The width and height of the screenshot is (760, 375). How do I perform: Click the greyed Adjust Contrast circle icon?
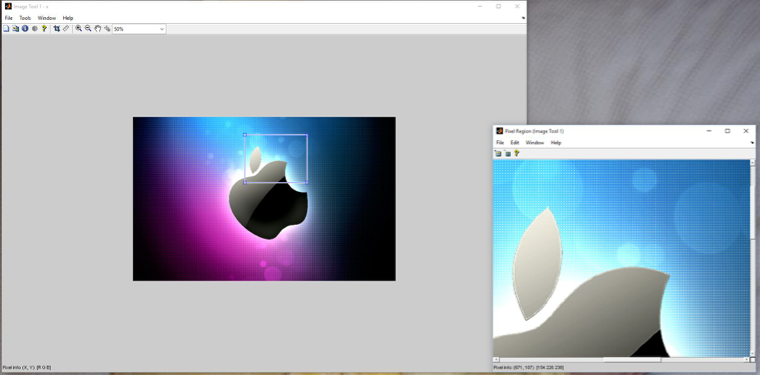(35, 29)
